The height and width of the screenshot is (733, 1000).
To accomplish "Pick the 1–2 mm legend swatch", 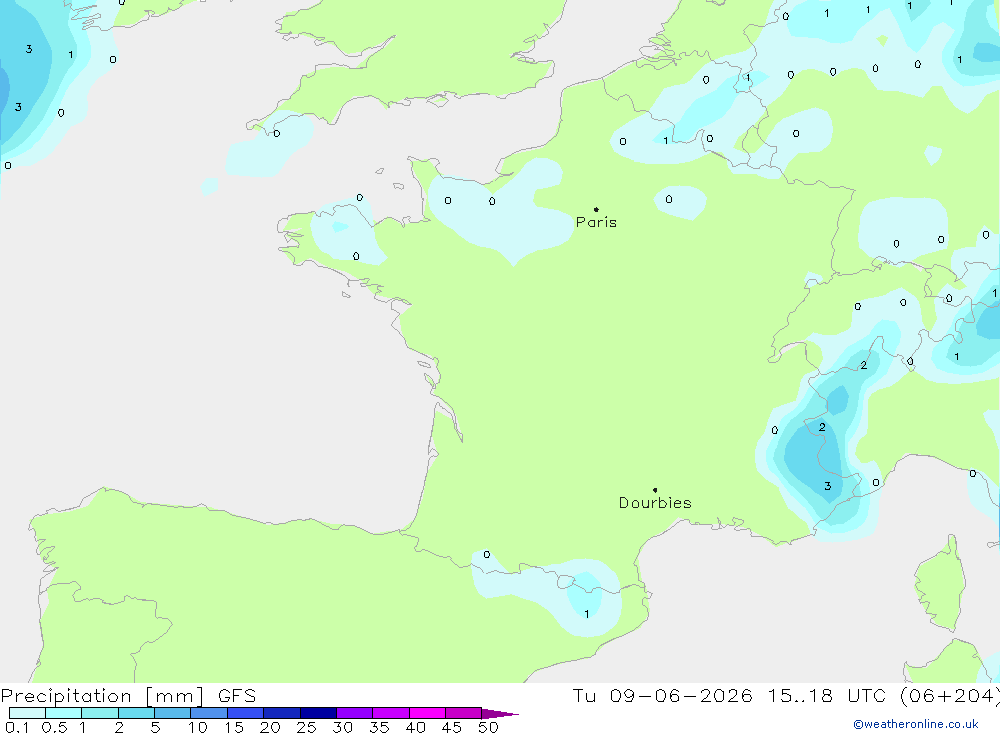I will click(100, 713).
